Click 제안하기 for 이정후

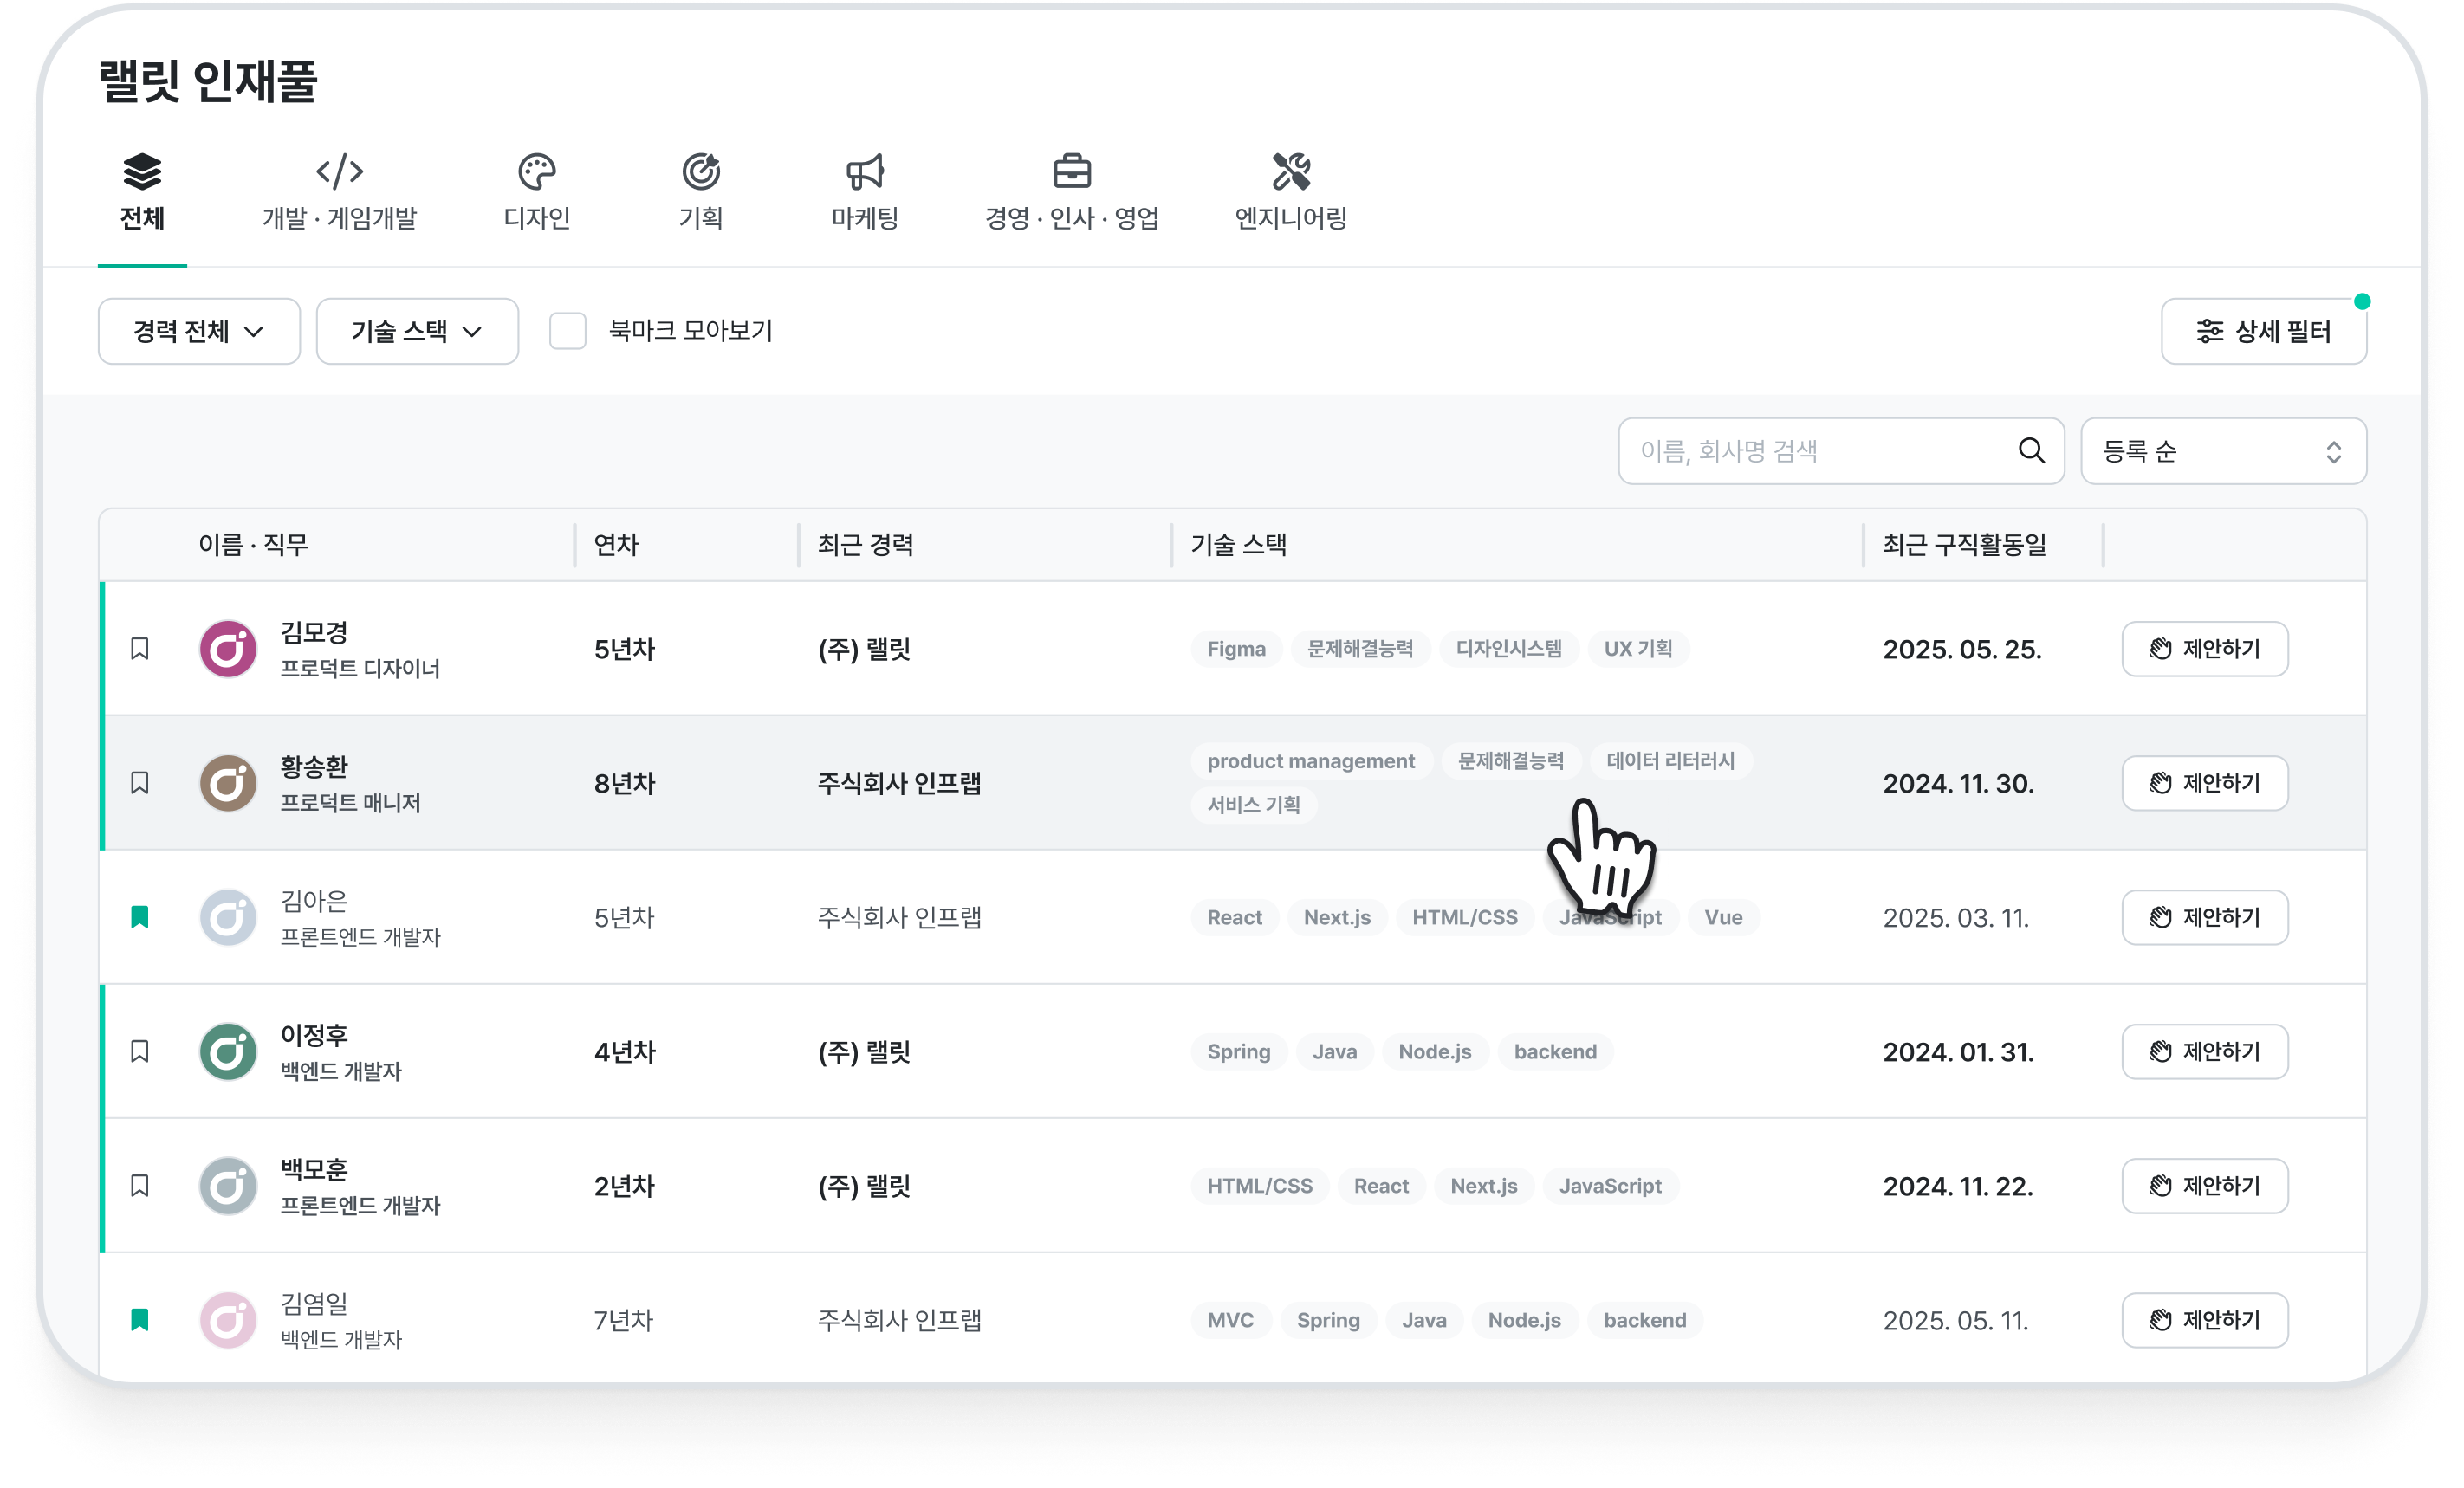click(2204, 1051)
